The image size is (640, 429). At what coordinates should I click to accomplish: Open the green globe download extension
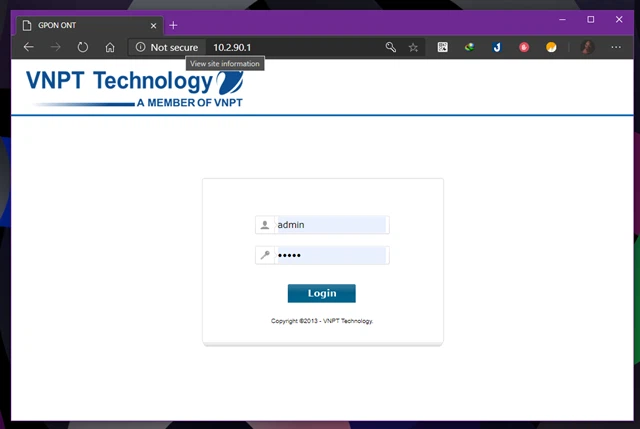coord(469,47)
